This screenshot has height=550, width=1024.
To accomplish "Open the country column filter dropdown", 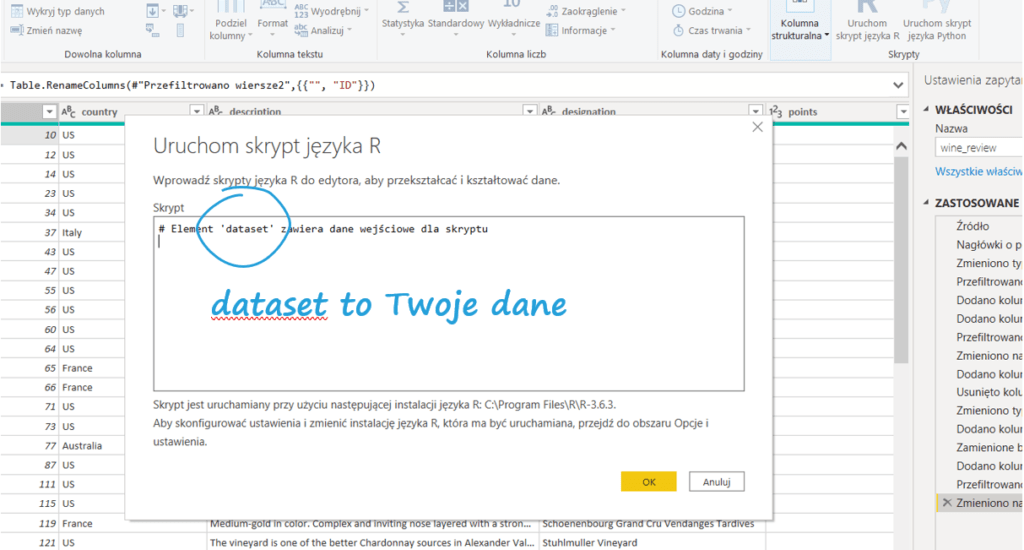I will coord(196,112).
